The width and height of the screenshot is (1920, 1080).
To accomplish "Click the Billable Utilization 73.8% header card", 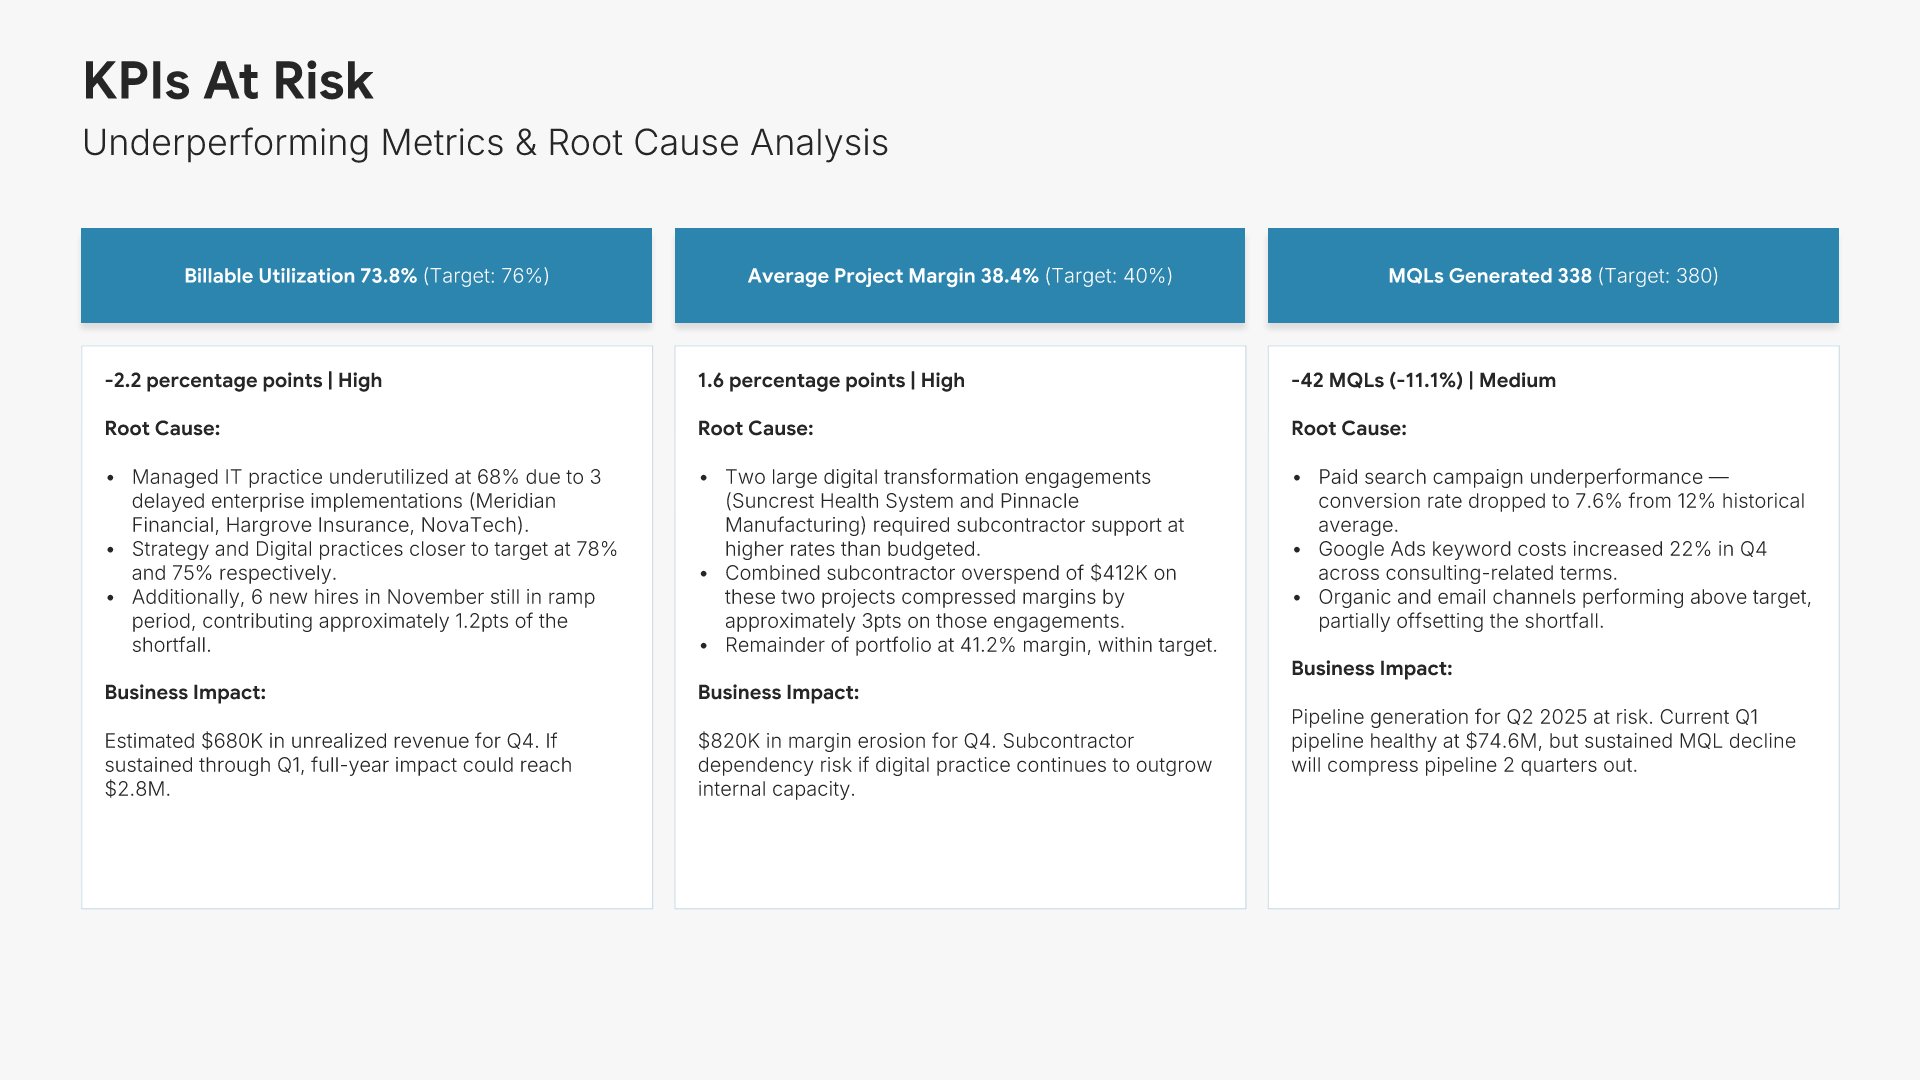I will (x=366, y=276).
